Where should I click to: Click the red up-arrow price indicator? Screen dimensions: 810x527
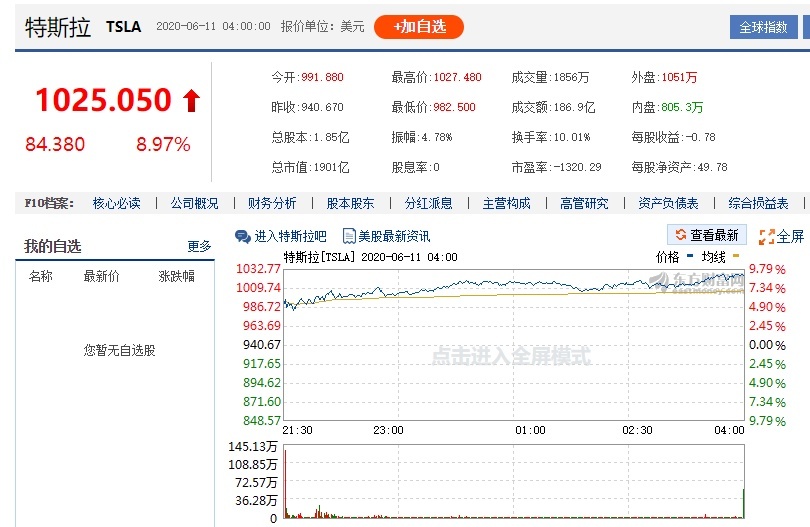(191, 100)
